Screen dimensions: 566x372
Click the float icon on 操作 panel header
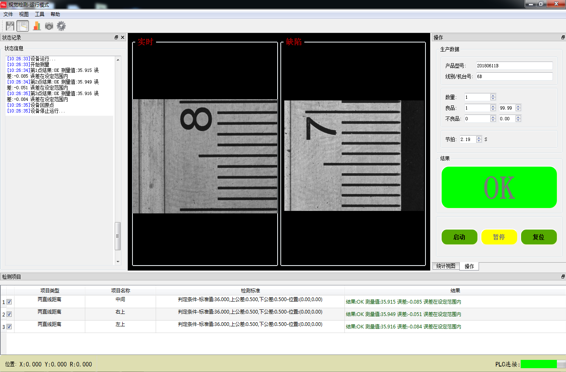coord(562,37)
